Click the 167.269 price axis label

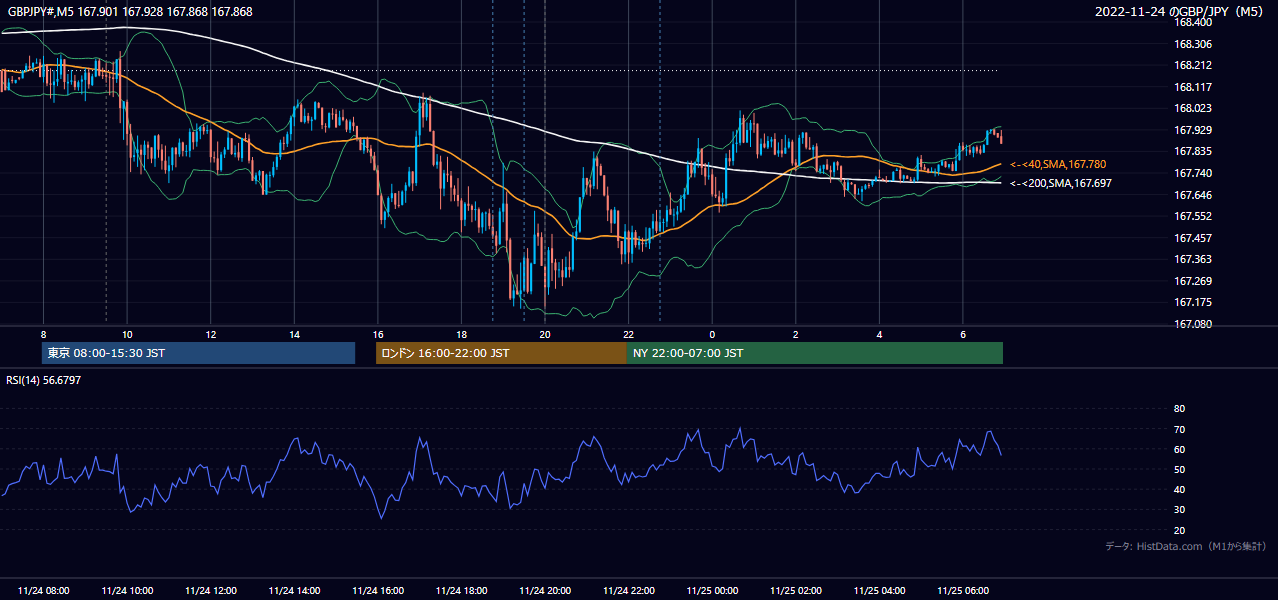(x=1192, y=281)
